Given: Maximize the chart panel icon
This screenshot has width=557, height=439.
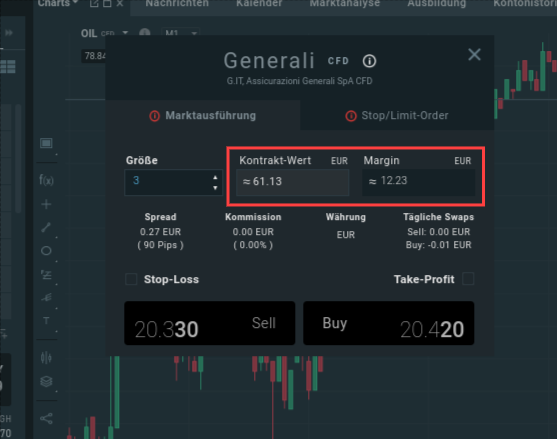Looking at the screenshot, I should [x=107, y=4].
